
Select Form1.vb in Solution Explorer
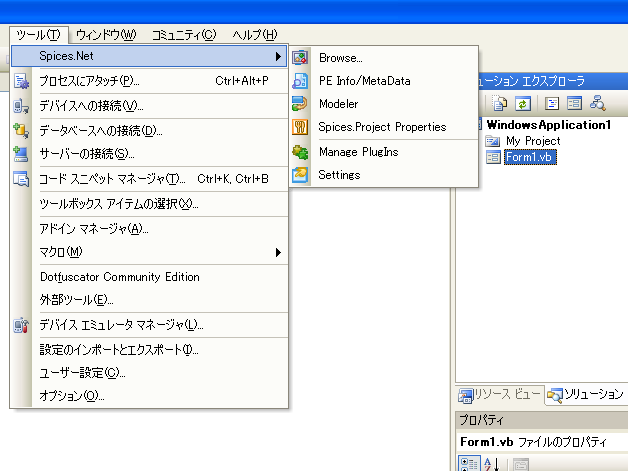pos(530,157)
